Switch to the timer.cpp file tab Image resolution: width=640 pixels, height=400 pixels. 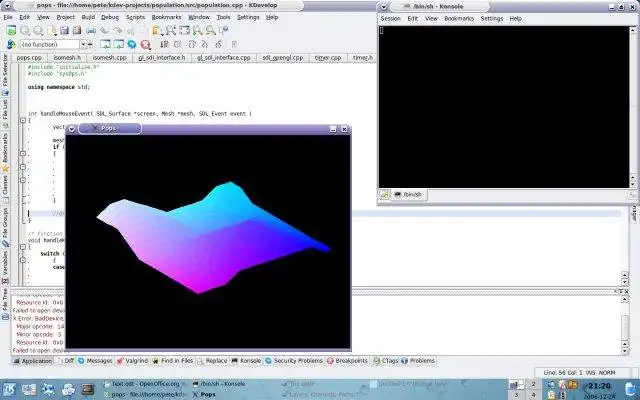coord(328,58)
